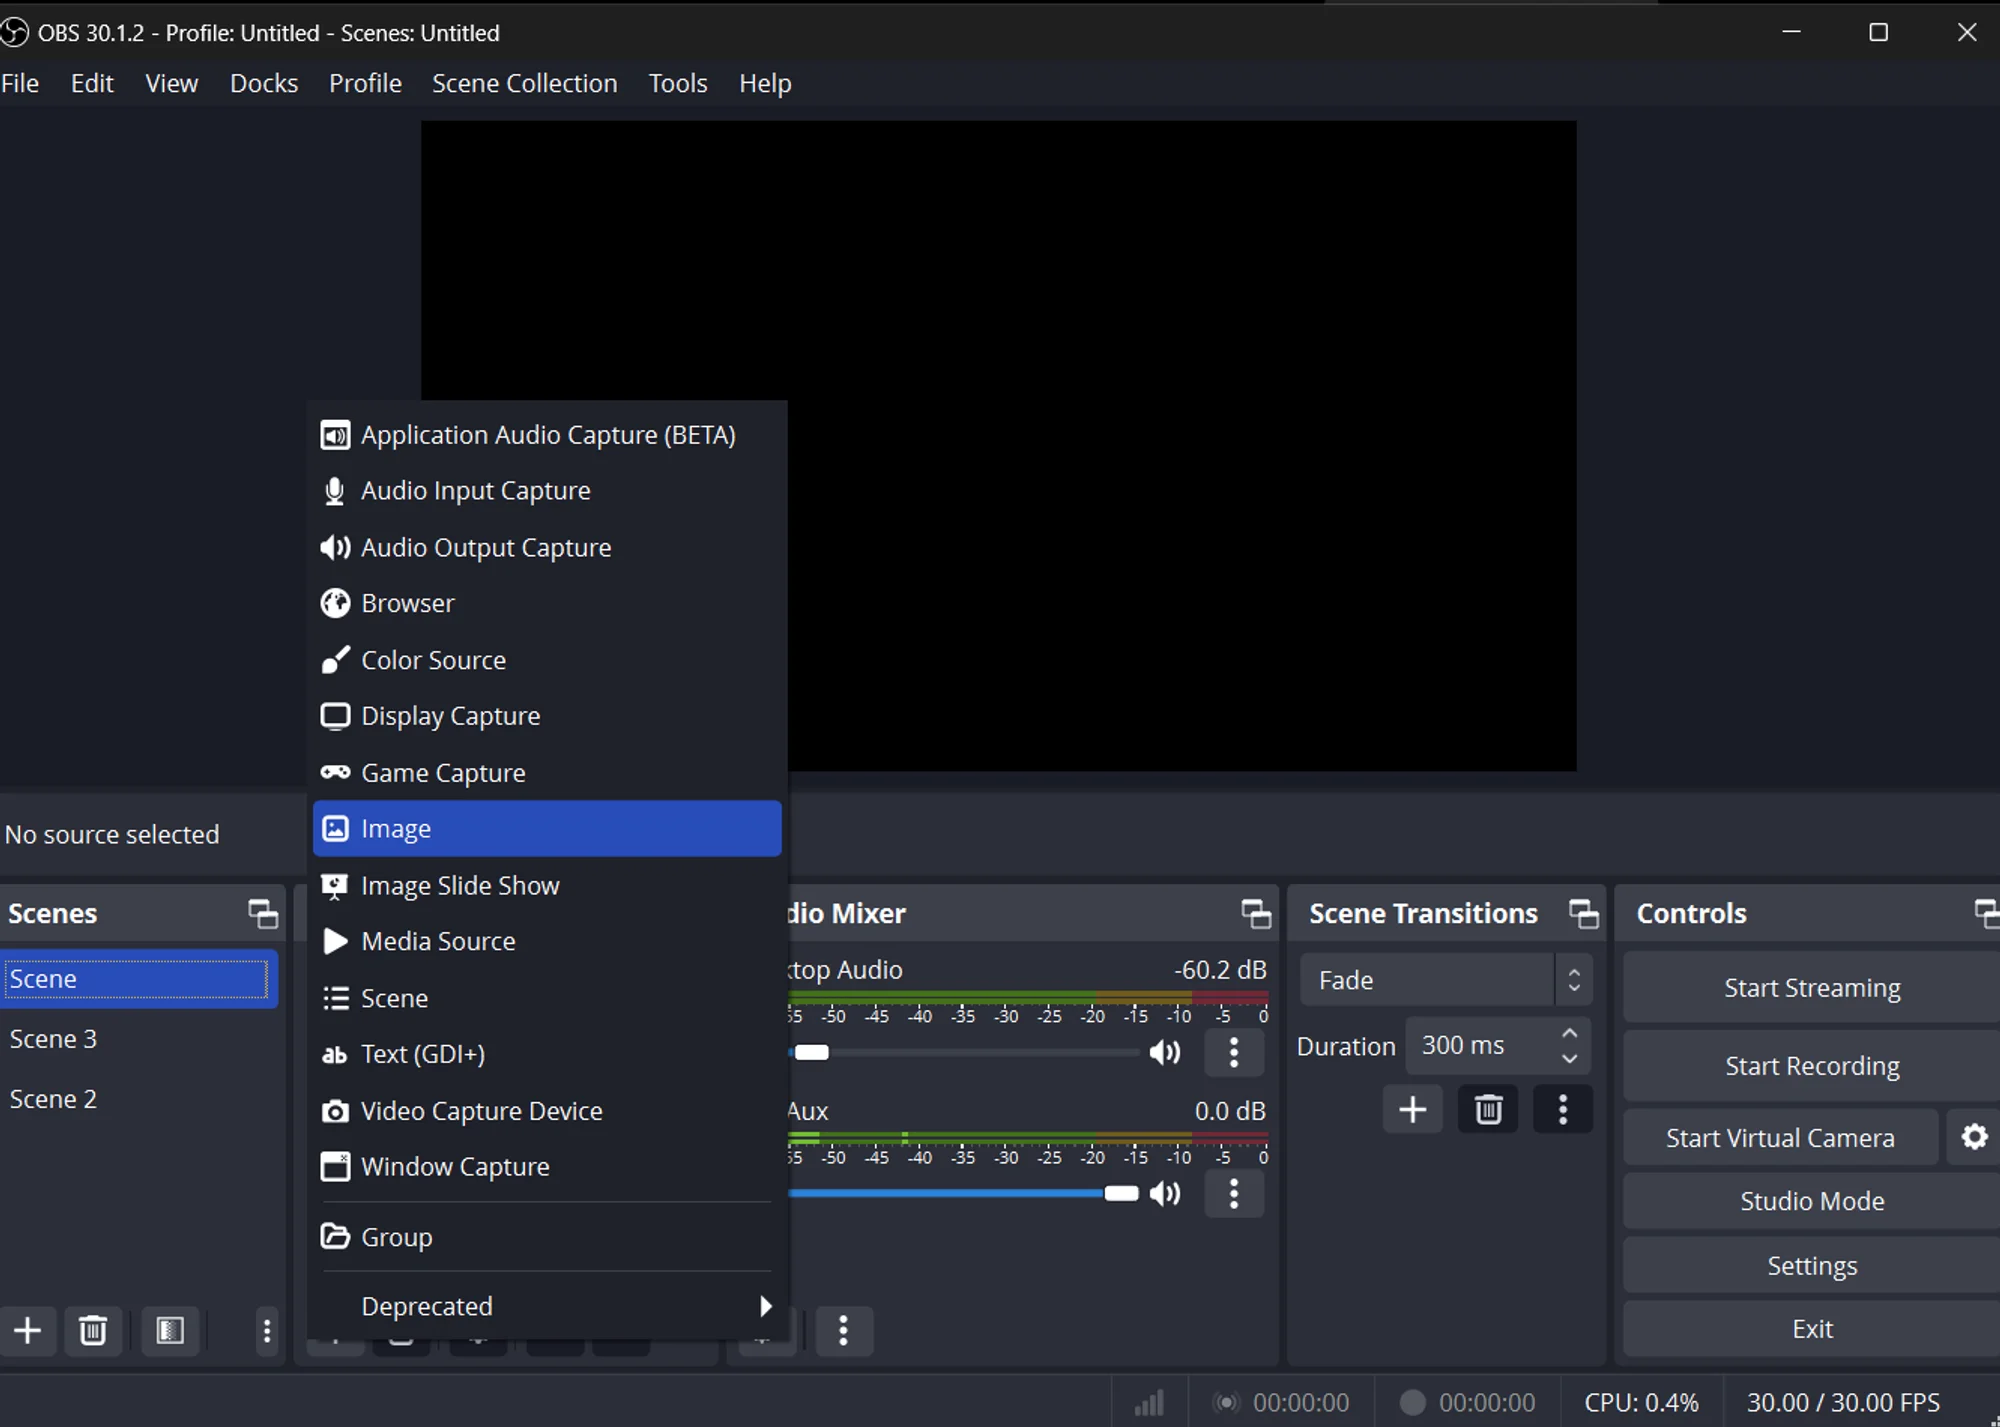Select 'Scene' in the Scenes list

pos(139,979)
